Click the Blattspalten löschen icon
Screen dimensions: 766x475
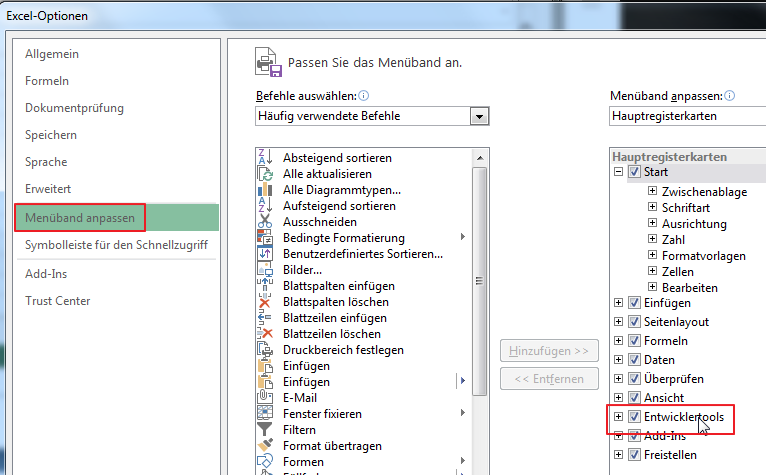[265, 302]
